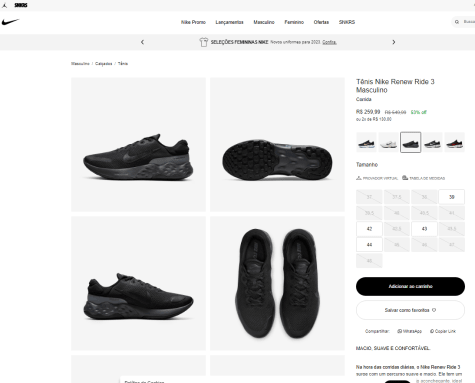This screenshot has height=383, width=475.
Task: Open the Nike Promo menu
Action: [x=193, y=22]
